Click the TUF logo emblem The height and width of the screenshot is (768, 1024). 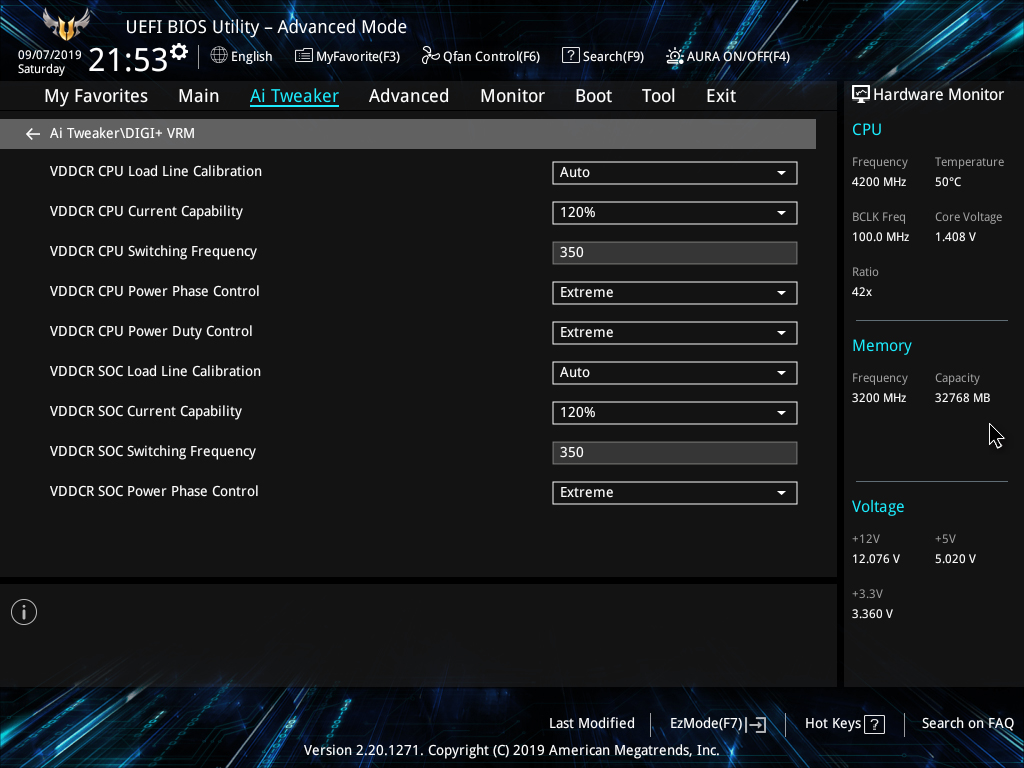pos(66,24)
